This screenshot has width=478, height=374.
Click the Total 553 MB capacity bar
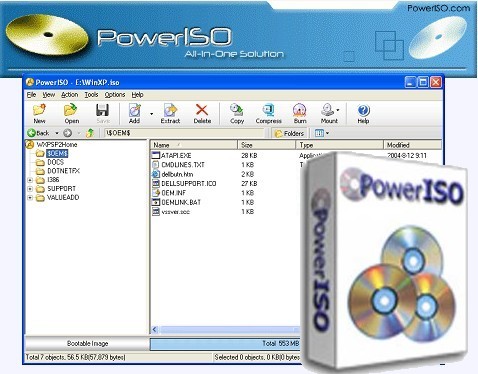(225, 344)
